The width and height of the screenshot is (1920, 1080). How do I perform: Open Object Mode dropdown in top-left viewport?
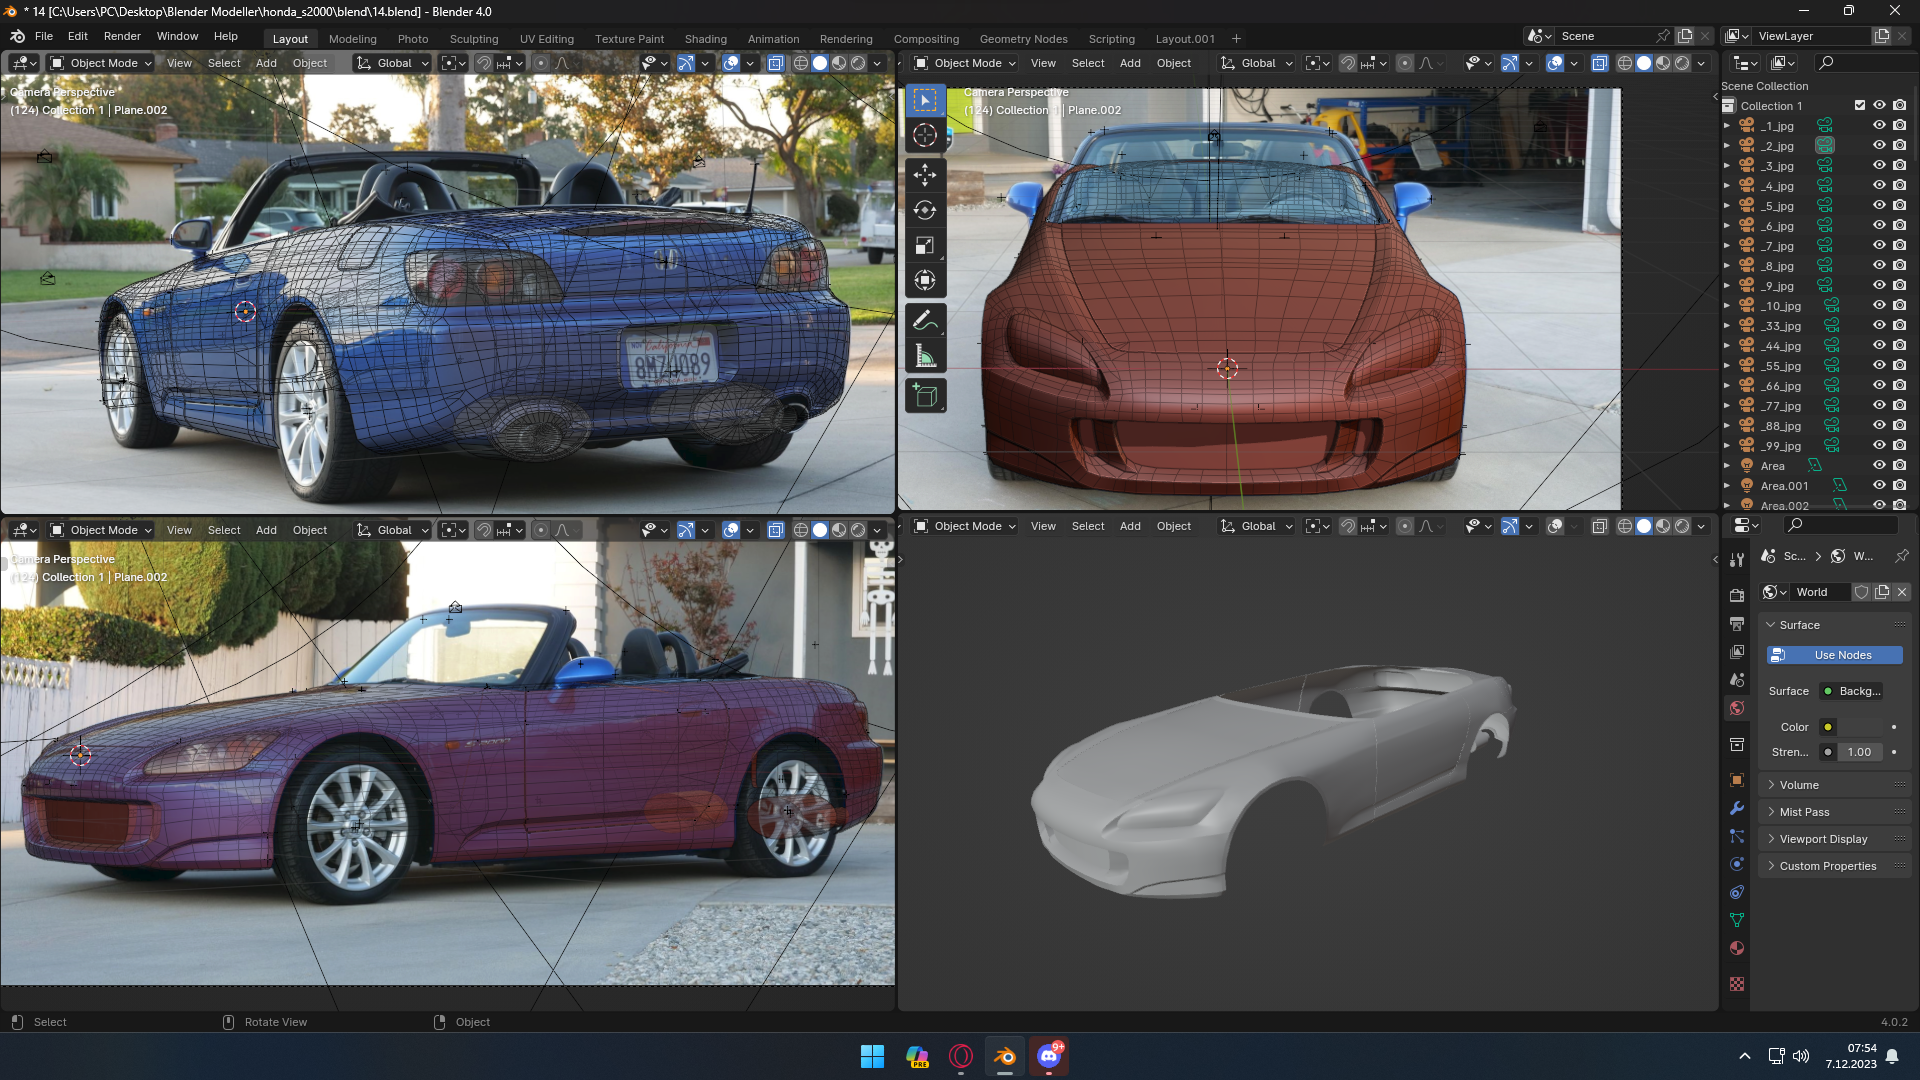click(101, 63)
